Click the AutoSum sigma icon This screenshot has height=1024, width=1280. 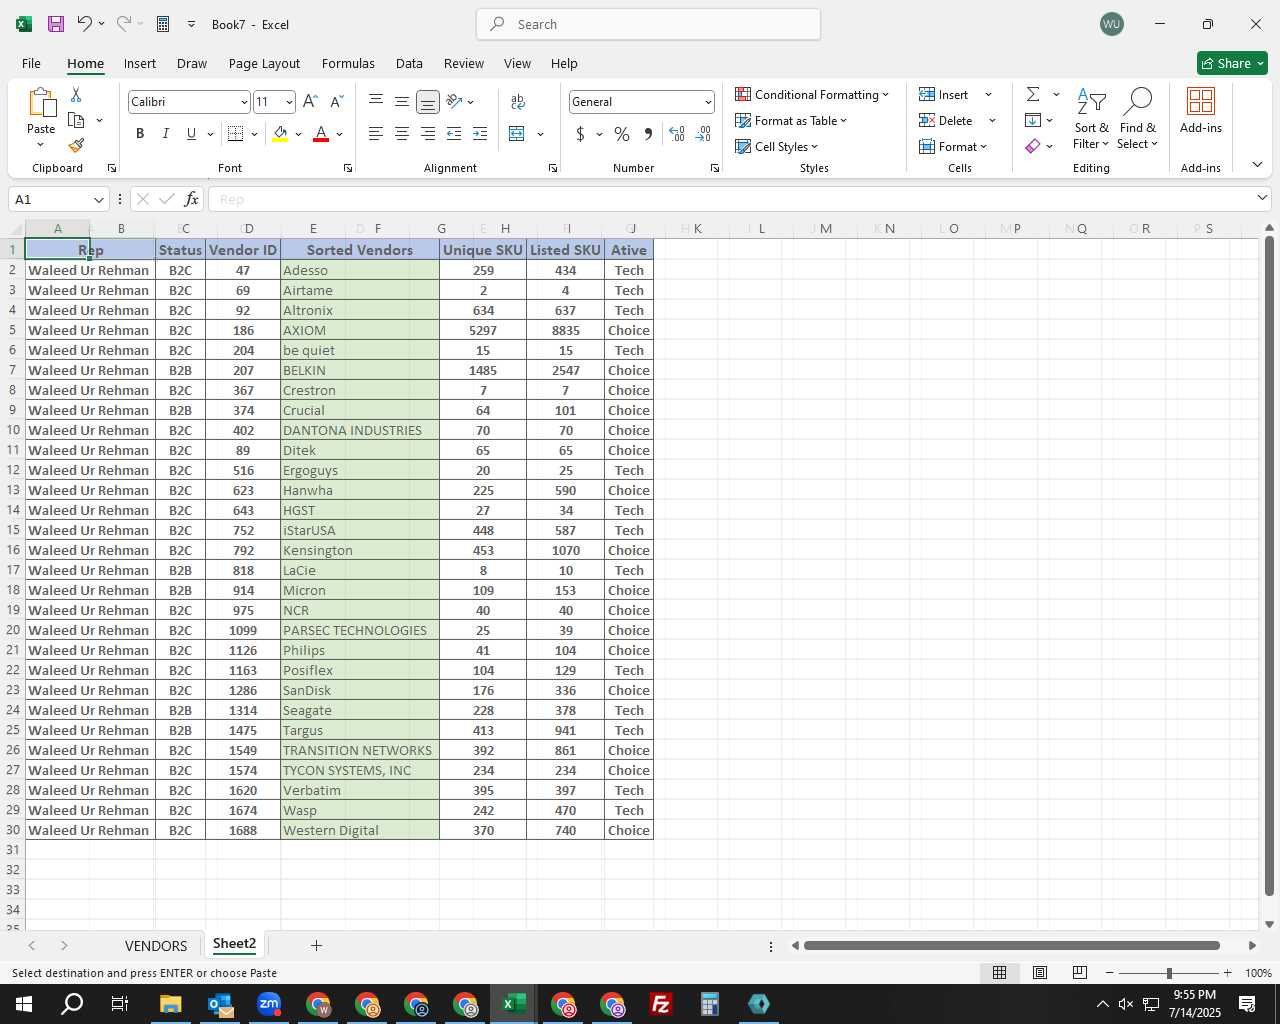coord(1033,94)
